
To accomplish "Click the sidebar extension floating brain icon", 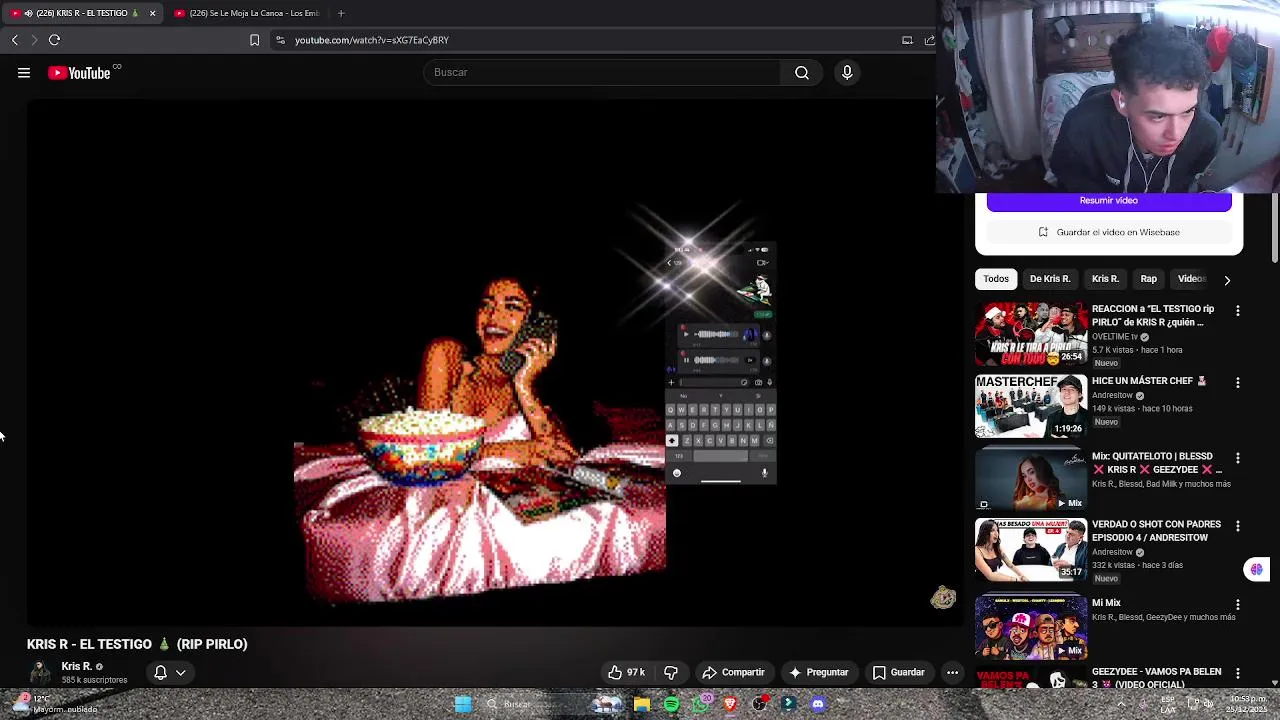I will point(1256,570).
